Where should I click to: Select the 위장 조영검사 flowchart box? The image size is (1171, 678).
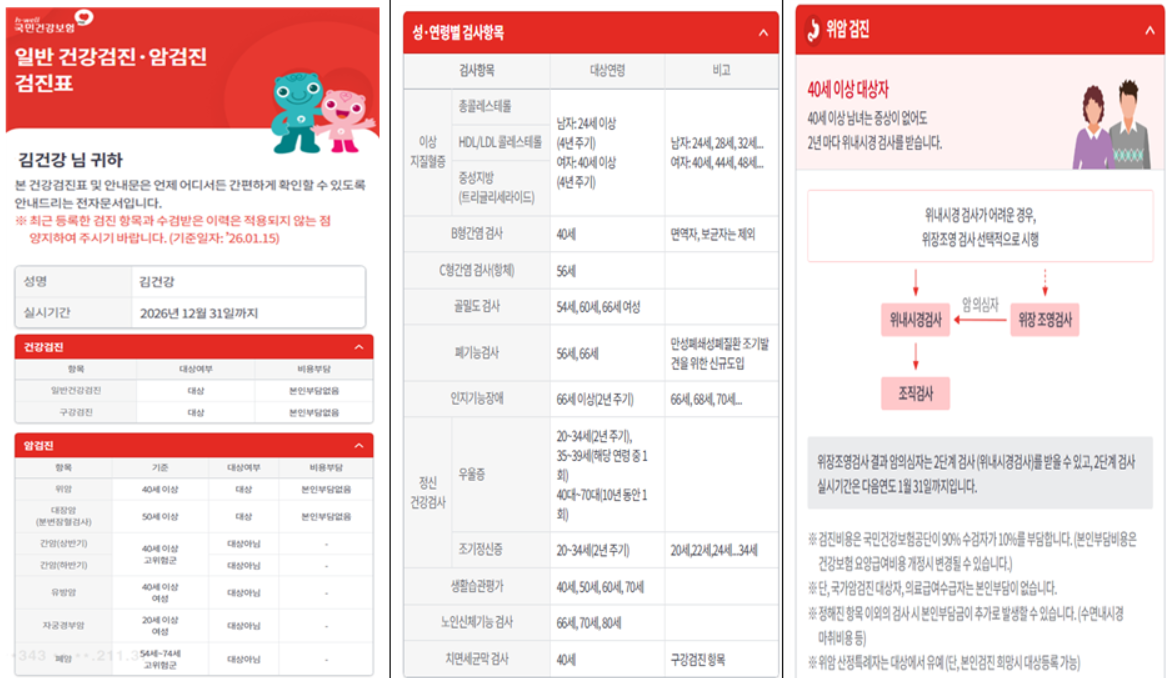click(1045, 321)
